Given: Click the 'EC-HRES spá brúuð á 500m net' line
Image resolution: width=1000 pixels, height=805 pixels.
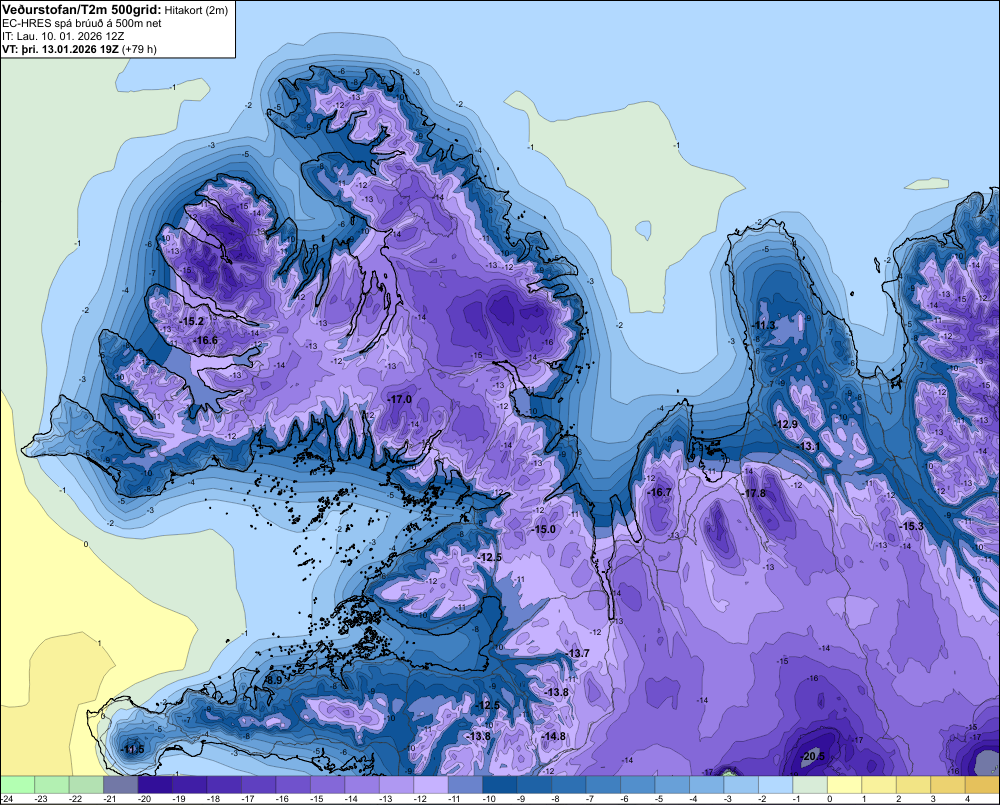Looking at the screenshot, I should coord(82,23).
